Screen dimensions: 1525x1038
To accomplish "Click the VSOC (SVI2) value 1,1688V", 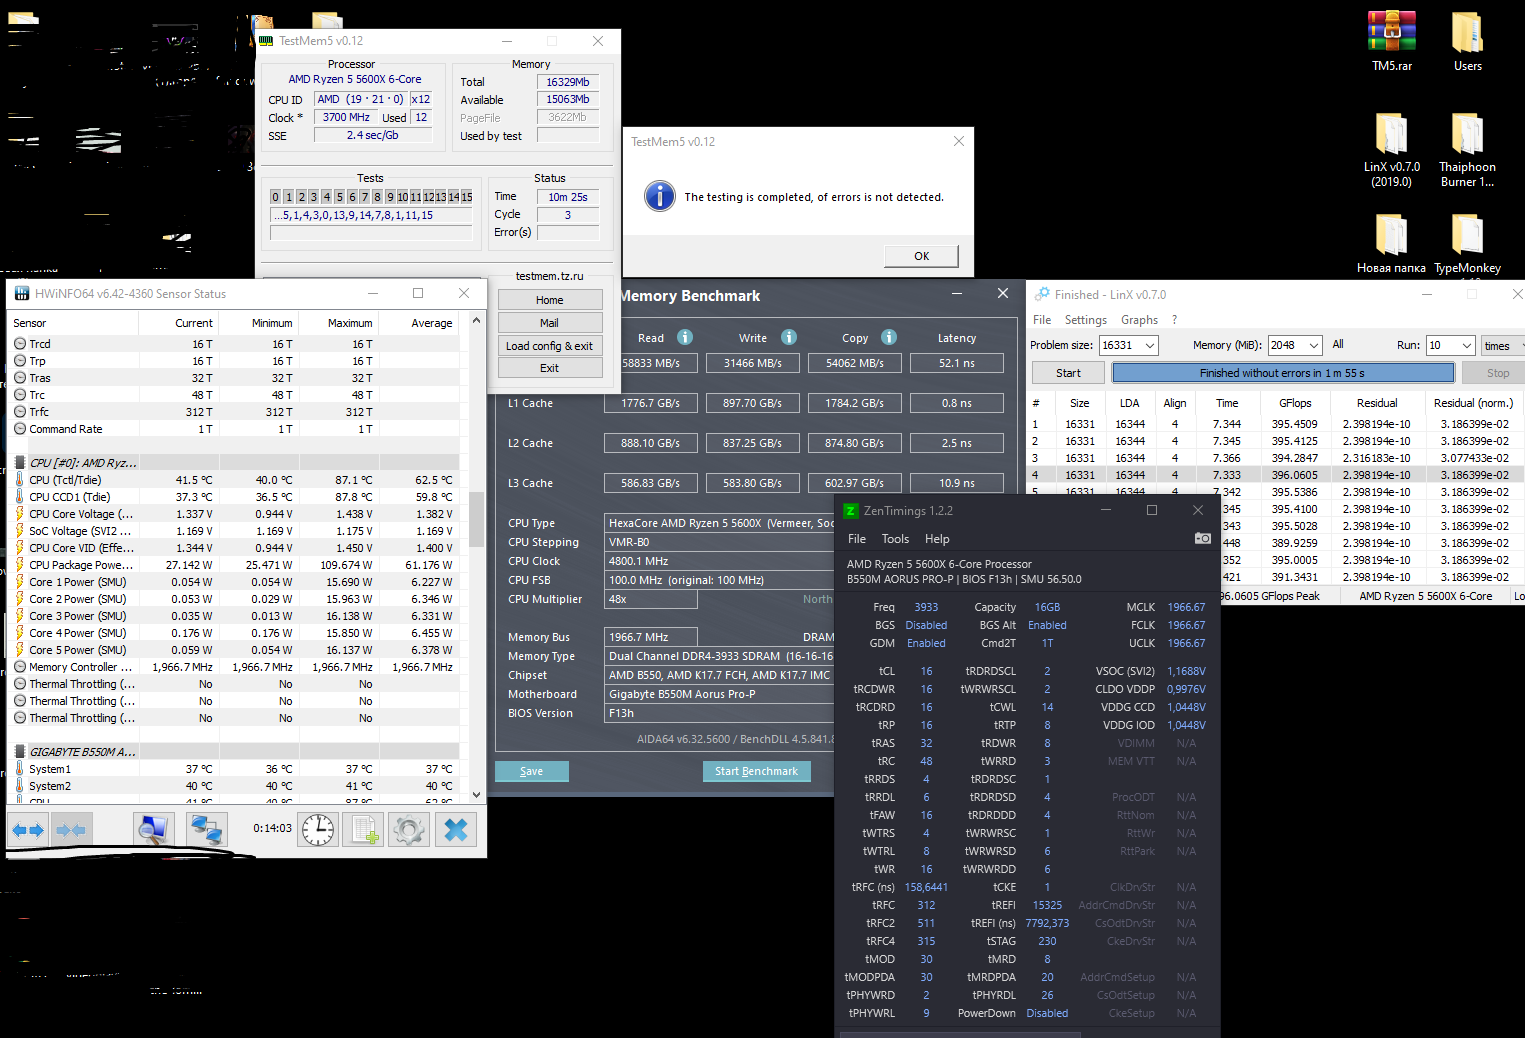I will point(1186,671).
